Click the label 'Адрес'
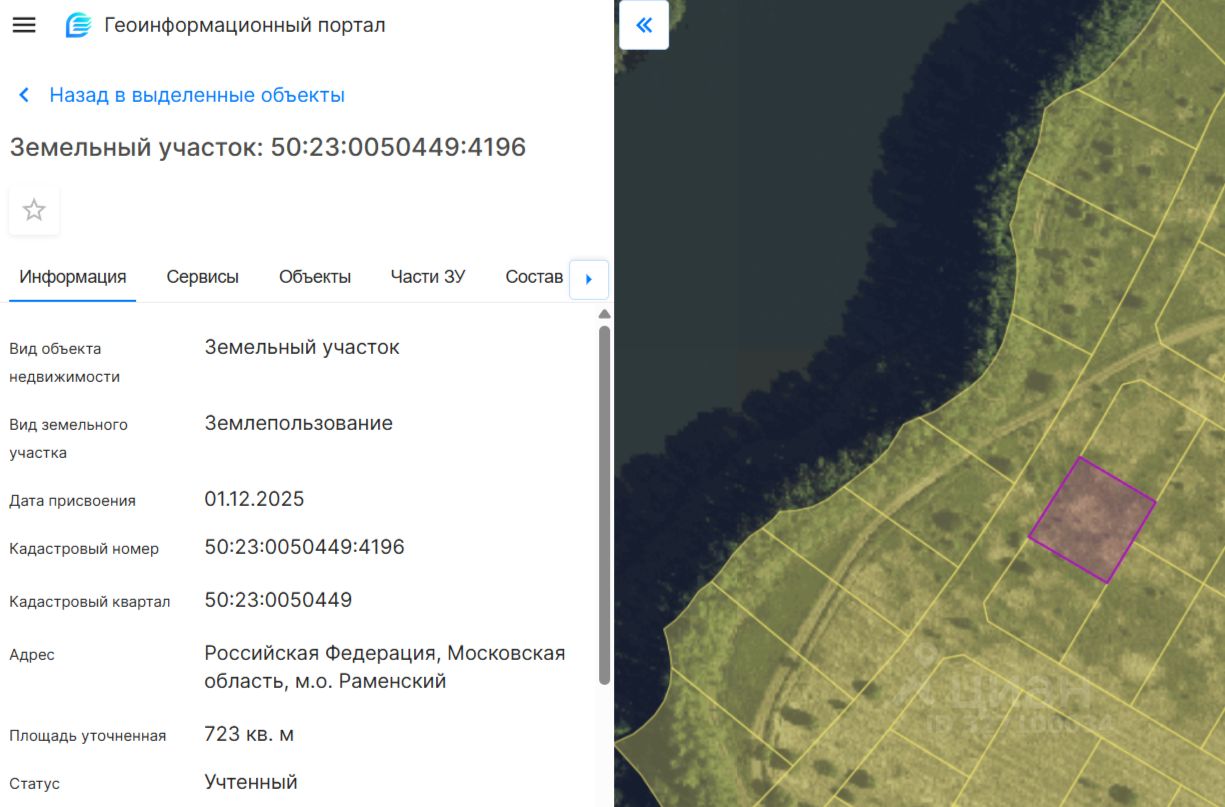Image resolution: width=1225 pixels, height=807 pixels. click(x=32, y=655)
